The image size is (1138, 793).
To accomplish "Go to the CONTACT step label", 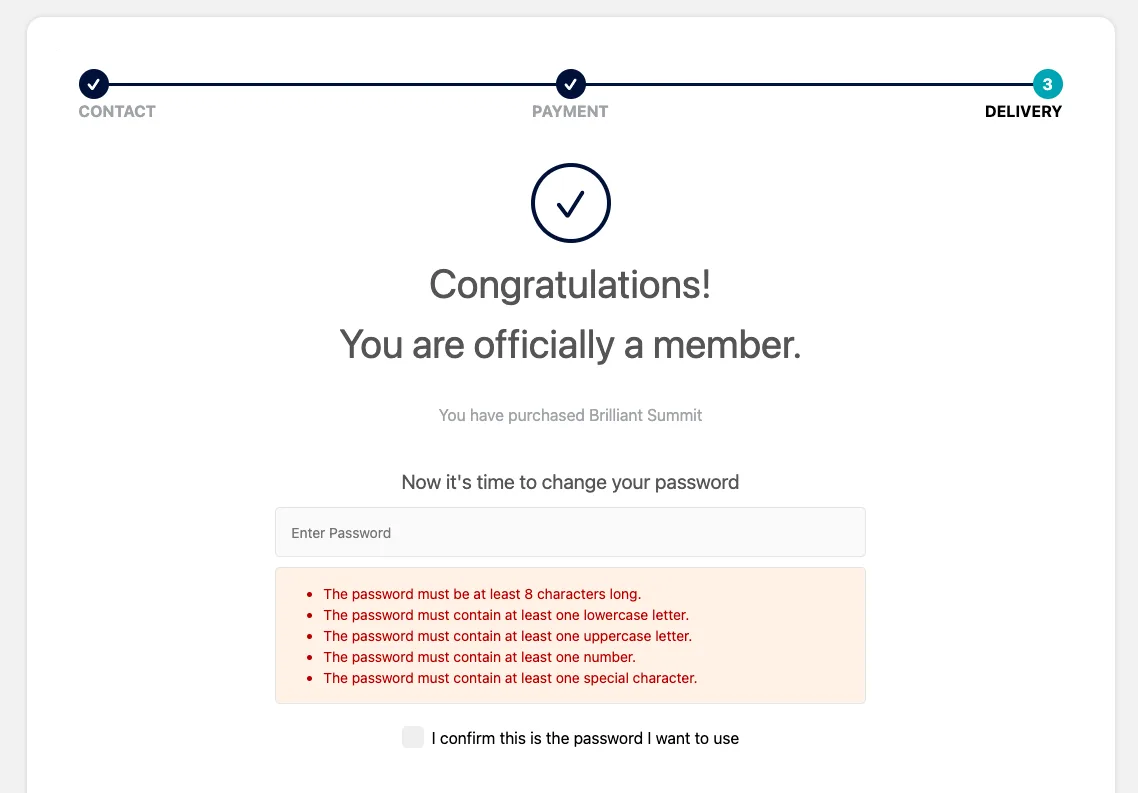I will pyautogui.click(x=117, y=112).
